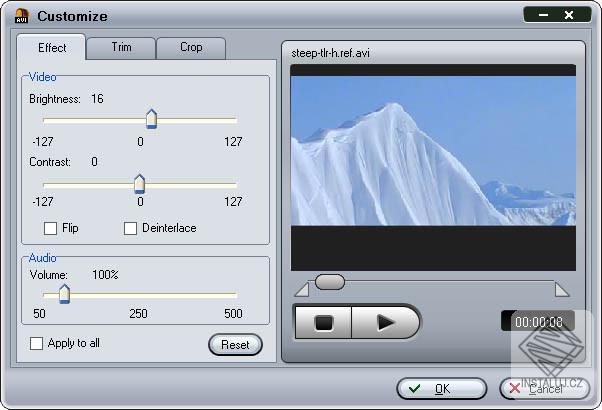
Task: Click the Volume slider handle
Action: point(64,294)
